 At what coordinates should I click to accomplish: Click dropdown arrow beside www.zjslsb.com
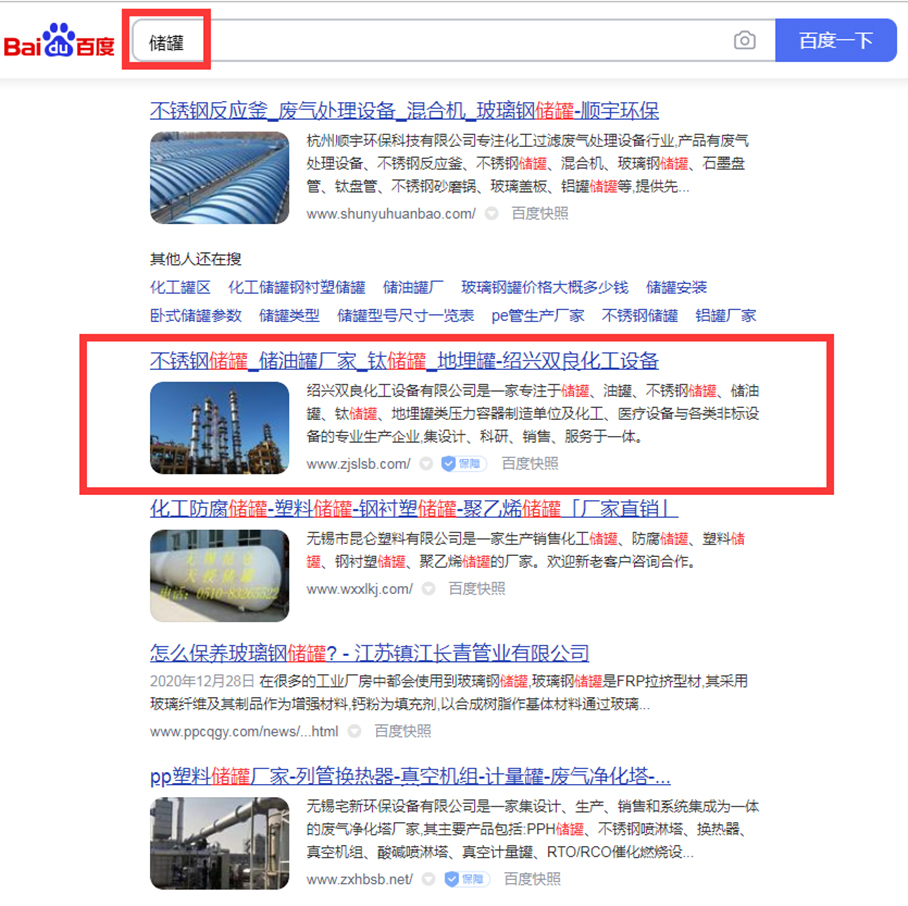point(426,464)
